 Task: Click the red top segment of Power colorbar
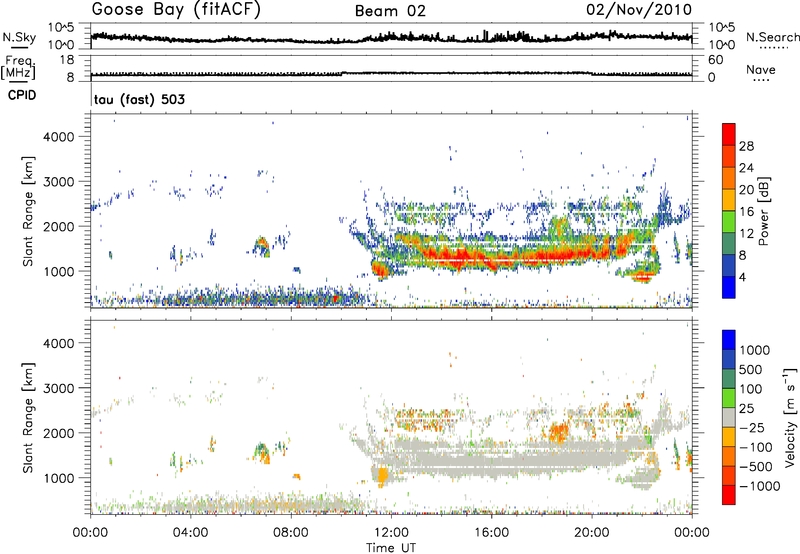click(729, 135)
